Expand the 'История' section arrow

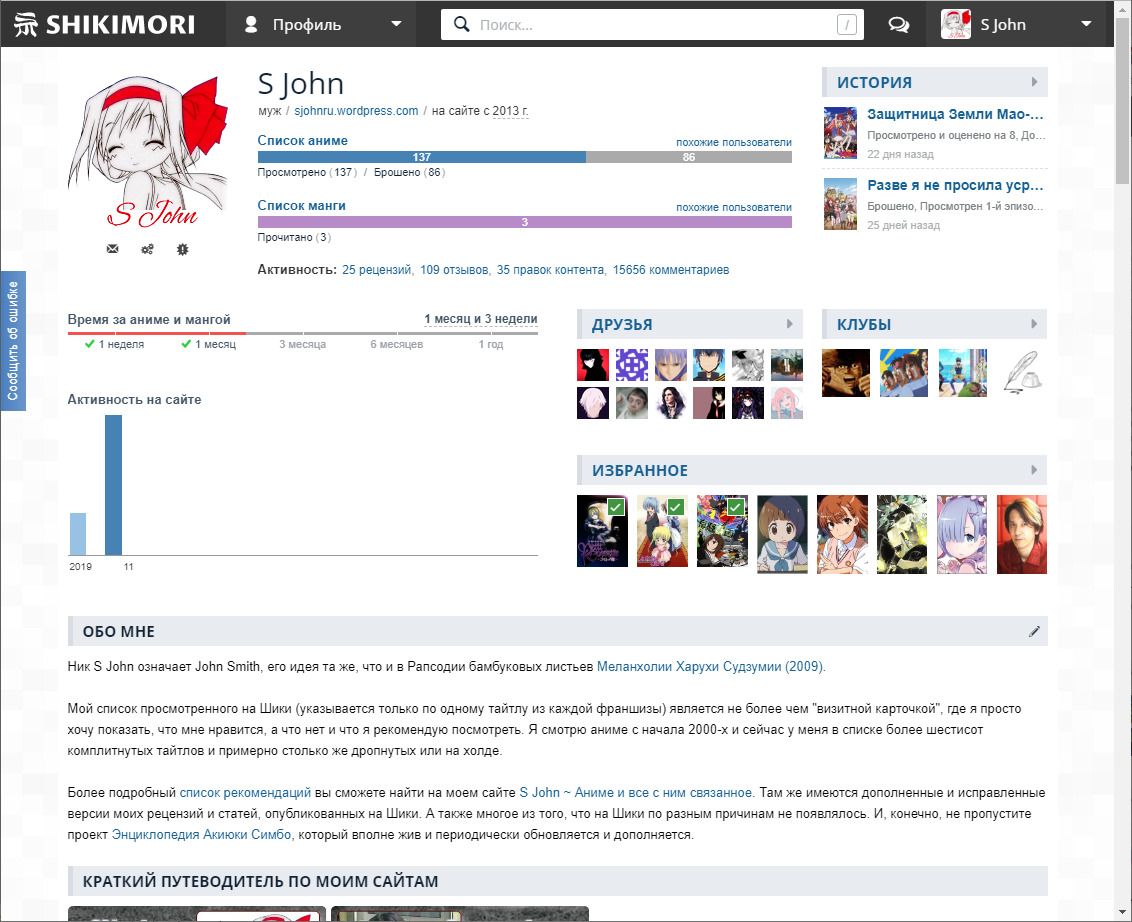pos(1035,82)
